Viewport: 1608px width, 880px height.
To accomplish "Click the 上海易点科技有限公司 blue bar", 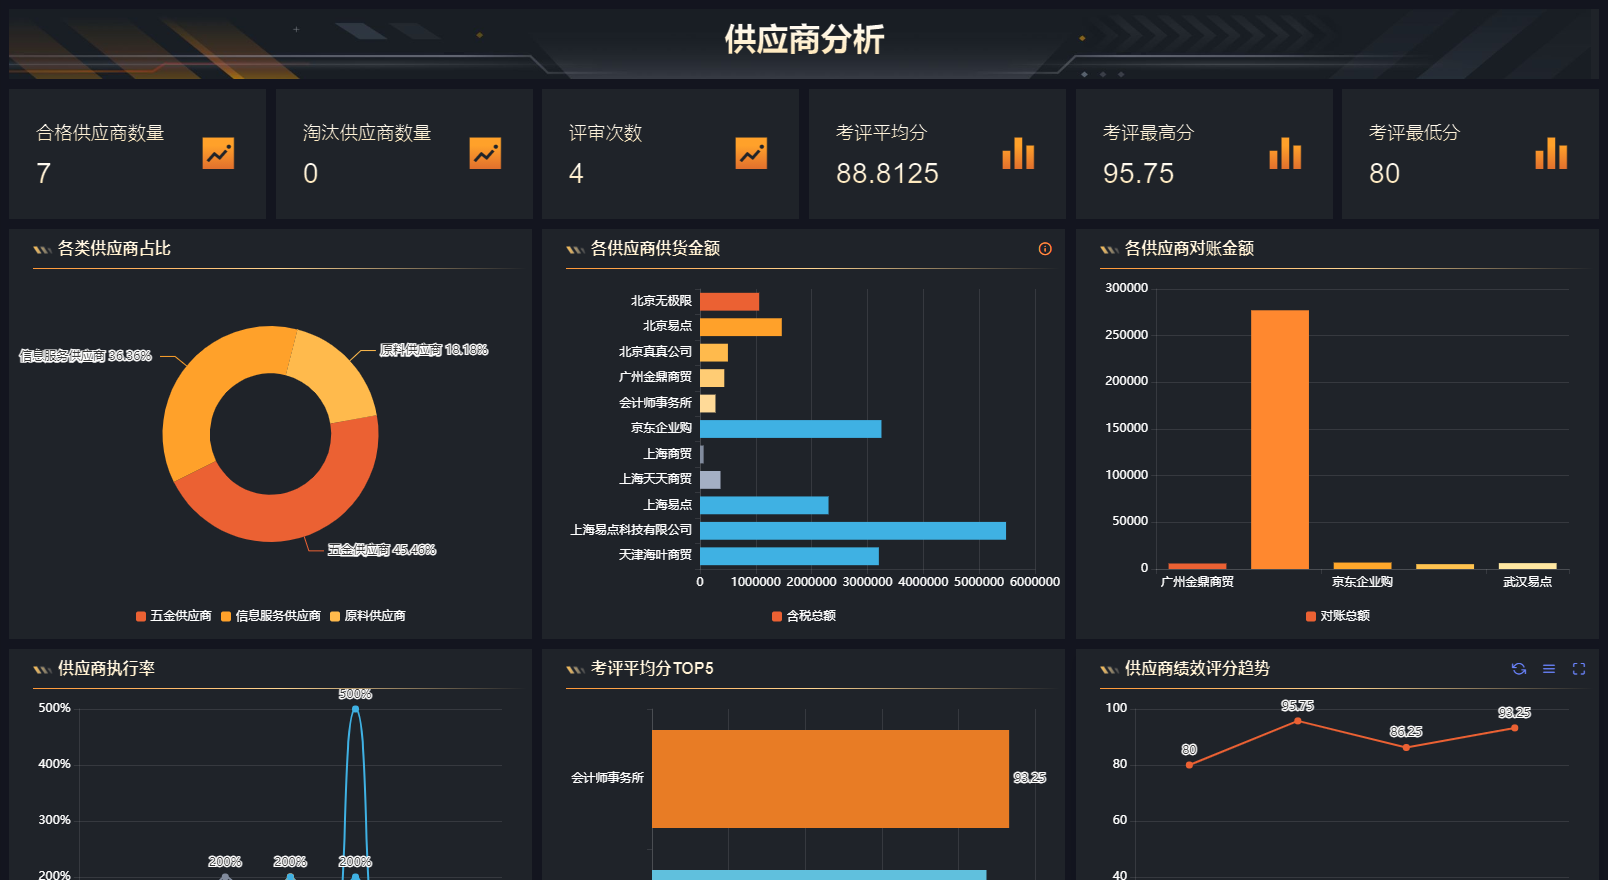I will coord(852,530).
